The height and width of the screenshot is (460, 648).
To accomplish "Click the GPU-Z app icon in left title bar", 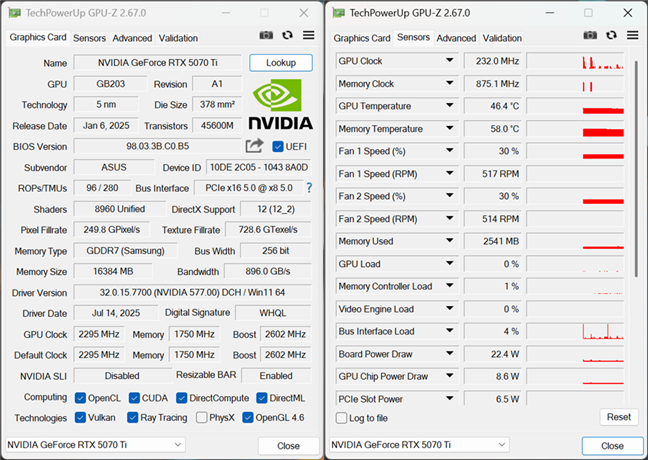I will [14, 13].
